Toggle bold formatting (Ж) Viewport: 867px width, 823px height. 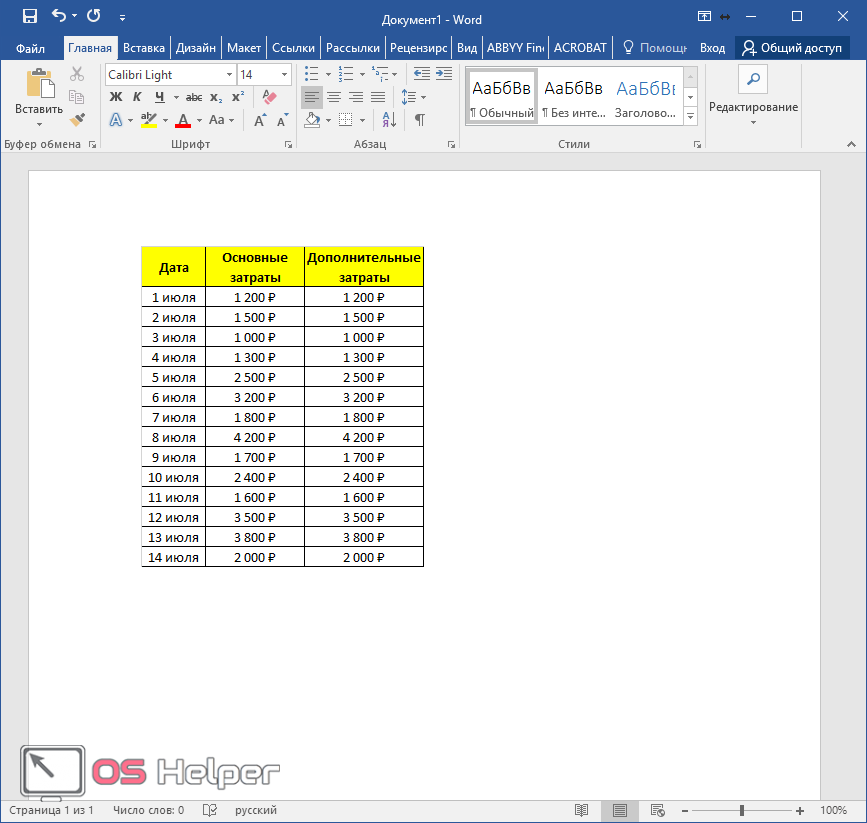coord(115,97)
